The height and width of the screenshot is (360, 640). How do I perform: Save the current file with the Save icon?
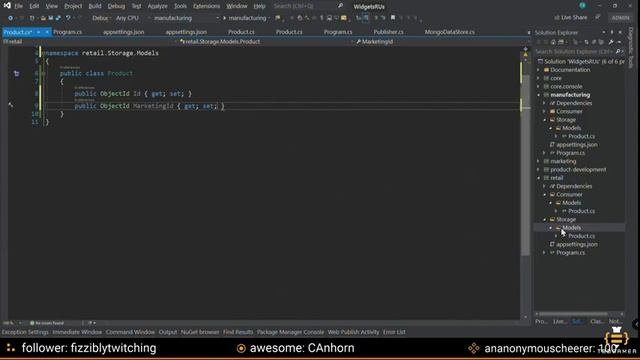51,18
